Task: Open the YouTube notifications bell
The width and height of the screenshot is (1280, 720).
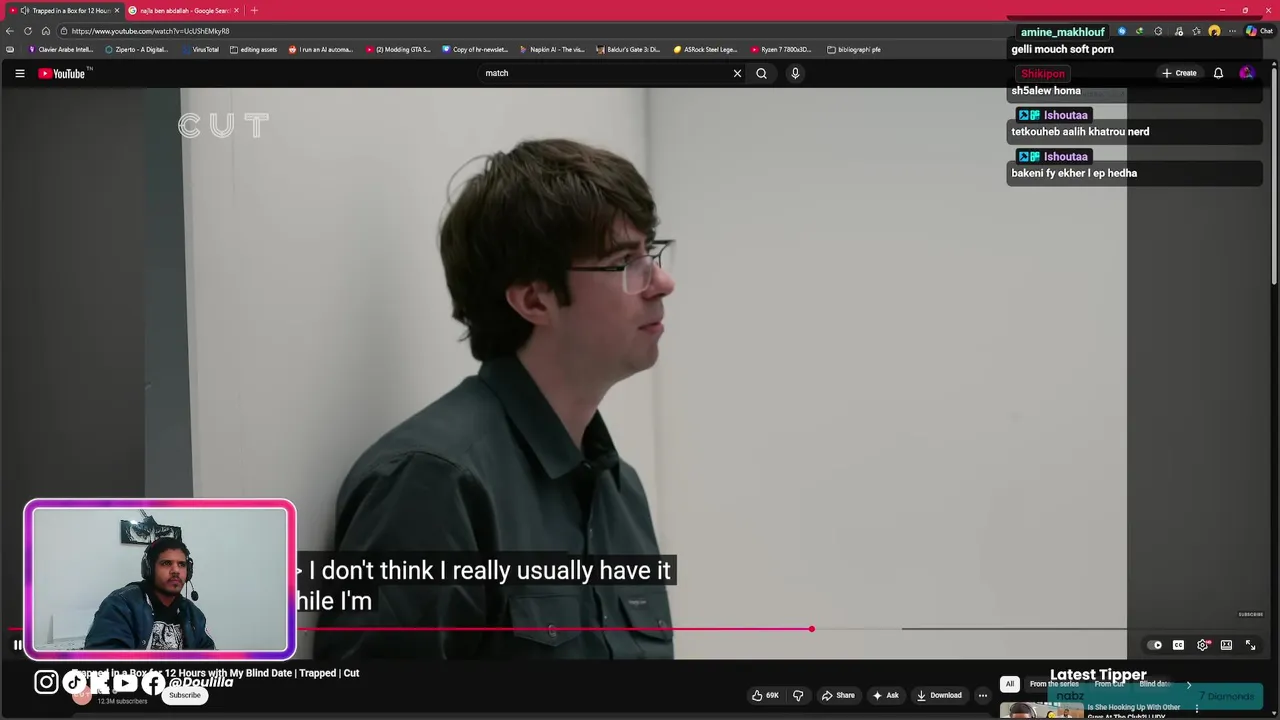Action: click(1218, 73)
